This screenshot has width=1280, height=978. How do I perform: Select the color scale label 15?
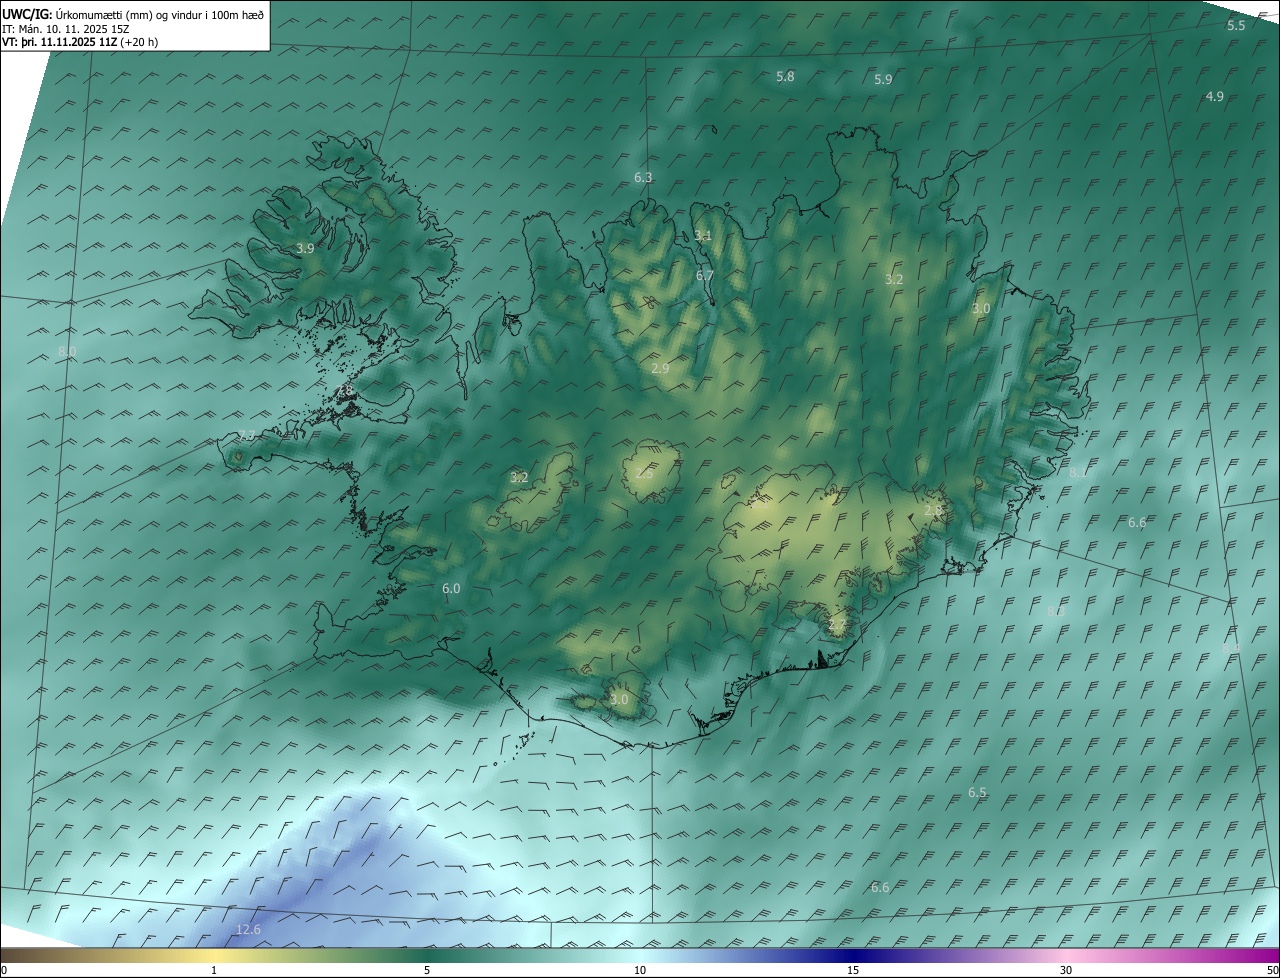click(x=853, y=970)
